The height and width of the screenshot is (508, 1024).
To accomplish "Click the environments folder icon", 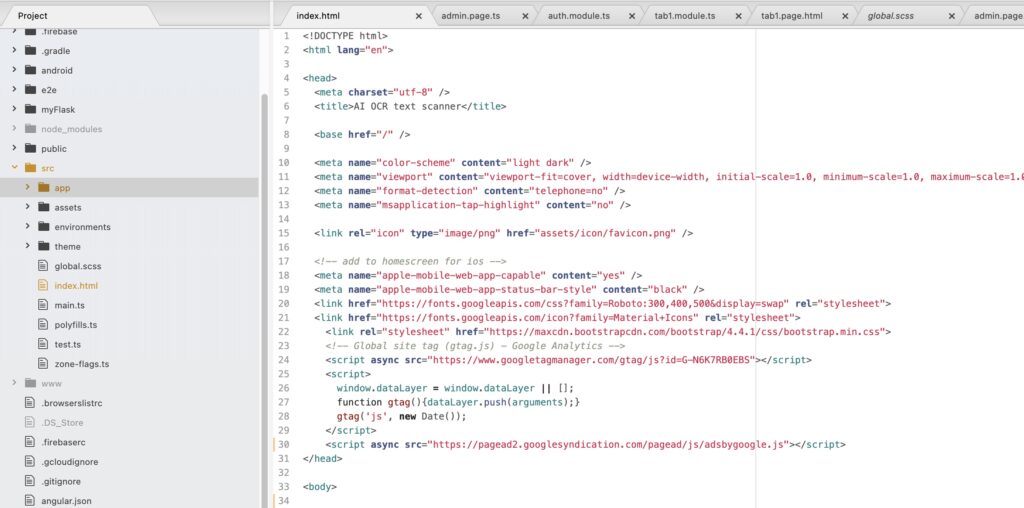I will (x=44, y=227).
